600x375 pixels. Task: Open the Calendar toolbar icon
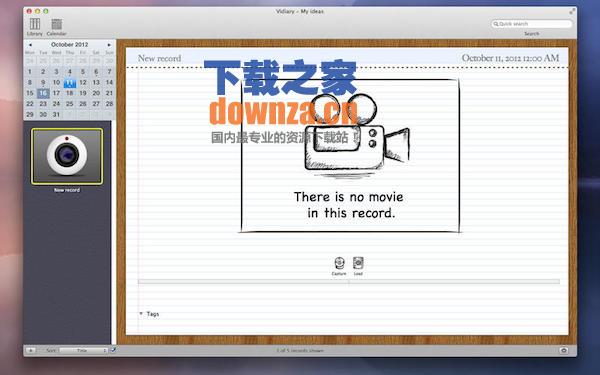point(57,24)
